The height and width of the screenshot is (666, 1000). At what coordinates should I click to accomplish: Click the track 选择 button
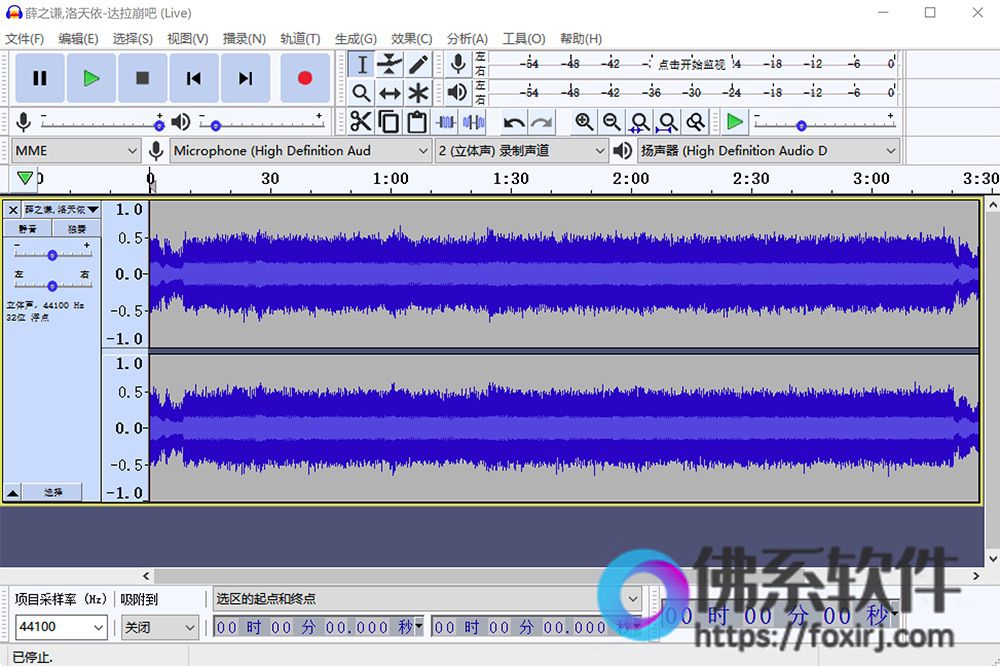[52, 492]
